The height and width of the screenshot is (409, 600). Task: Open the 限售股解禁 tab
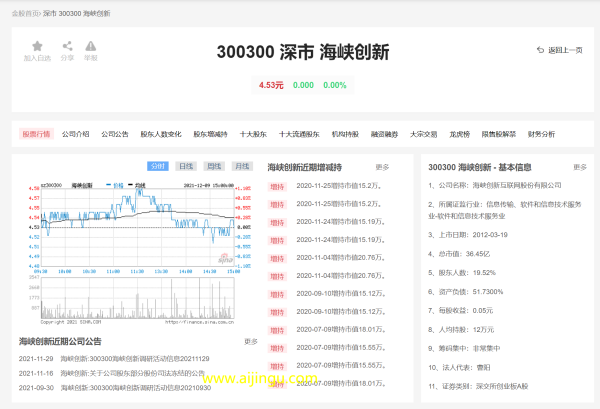coord(499,134)
